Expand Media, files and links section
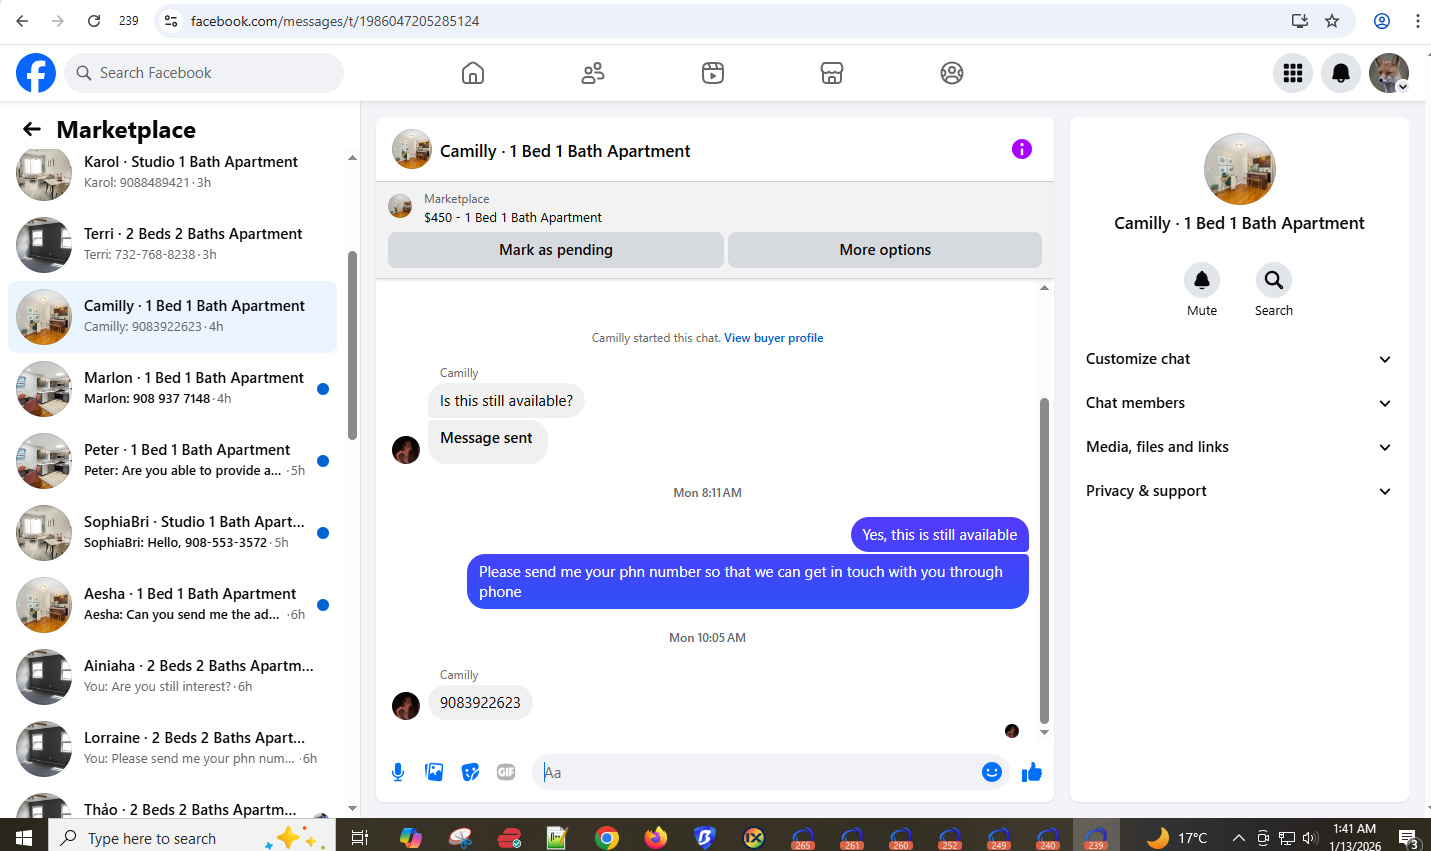 1239,447
